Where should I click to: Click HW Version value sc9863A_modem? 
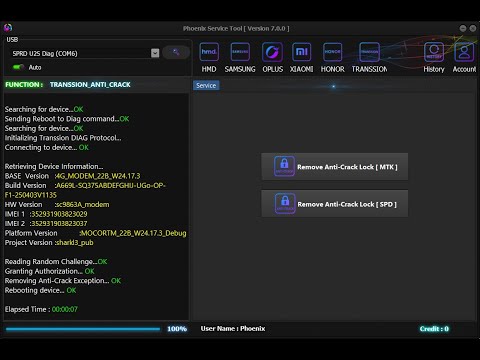coord(82,204)
